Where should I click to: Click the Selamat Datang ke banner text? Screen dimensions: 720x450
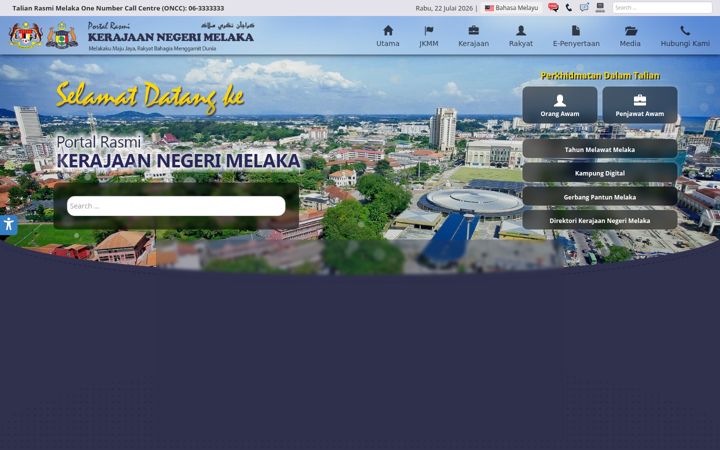150,97
